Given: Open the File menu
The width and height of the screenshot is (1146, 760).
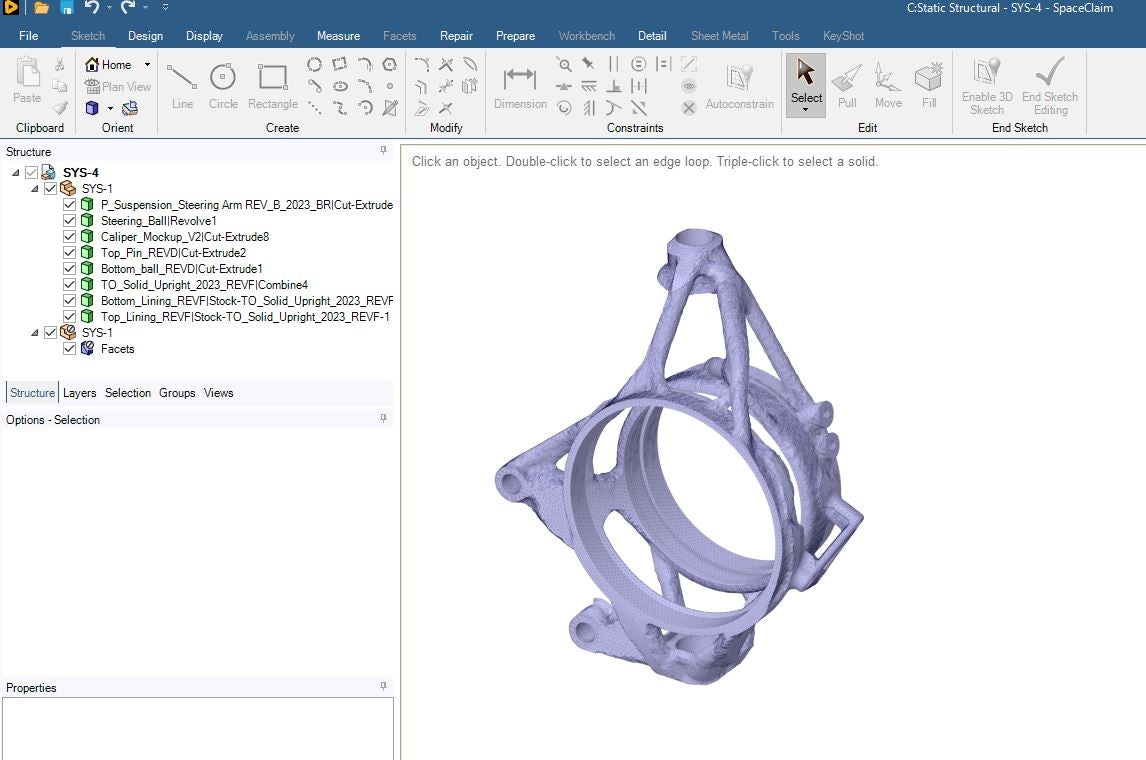Looking at the screenshot, I should pos(29,36).
